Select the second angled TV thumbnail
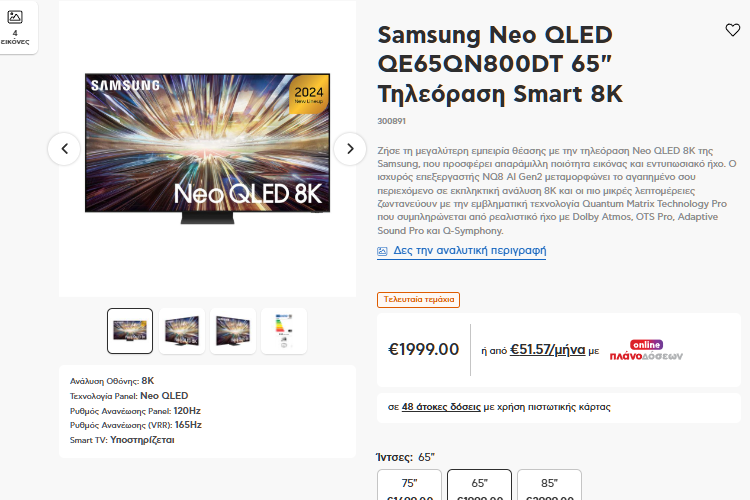 182,331
